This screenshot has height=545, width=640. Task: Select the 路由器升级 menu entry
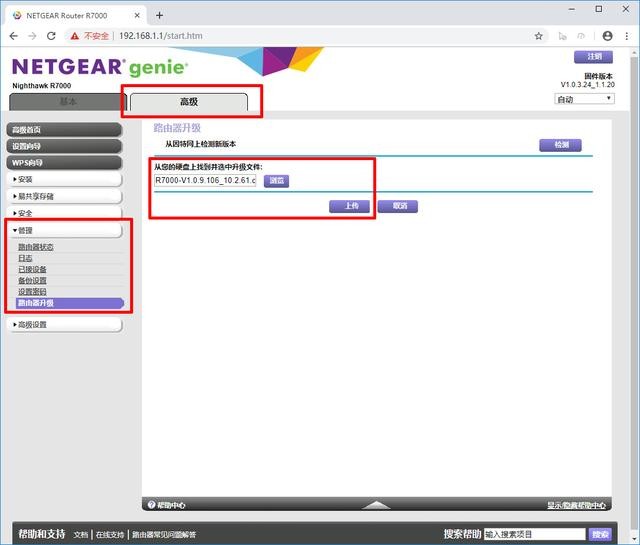tap(69, 303)
